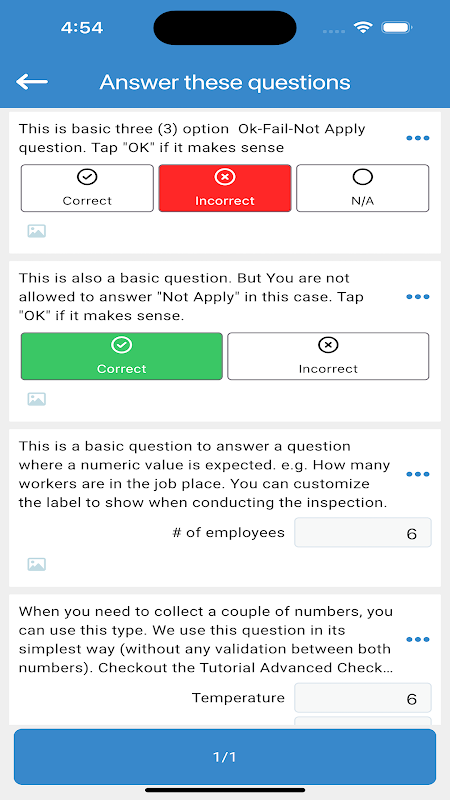
Task: Tap the 1/1 page button
Action: click(225, 757)
